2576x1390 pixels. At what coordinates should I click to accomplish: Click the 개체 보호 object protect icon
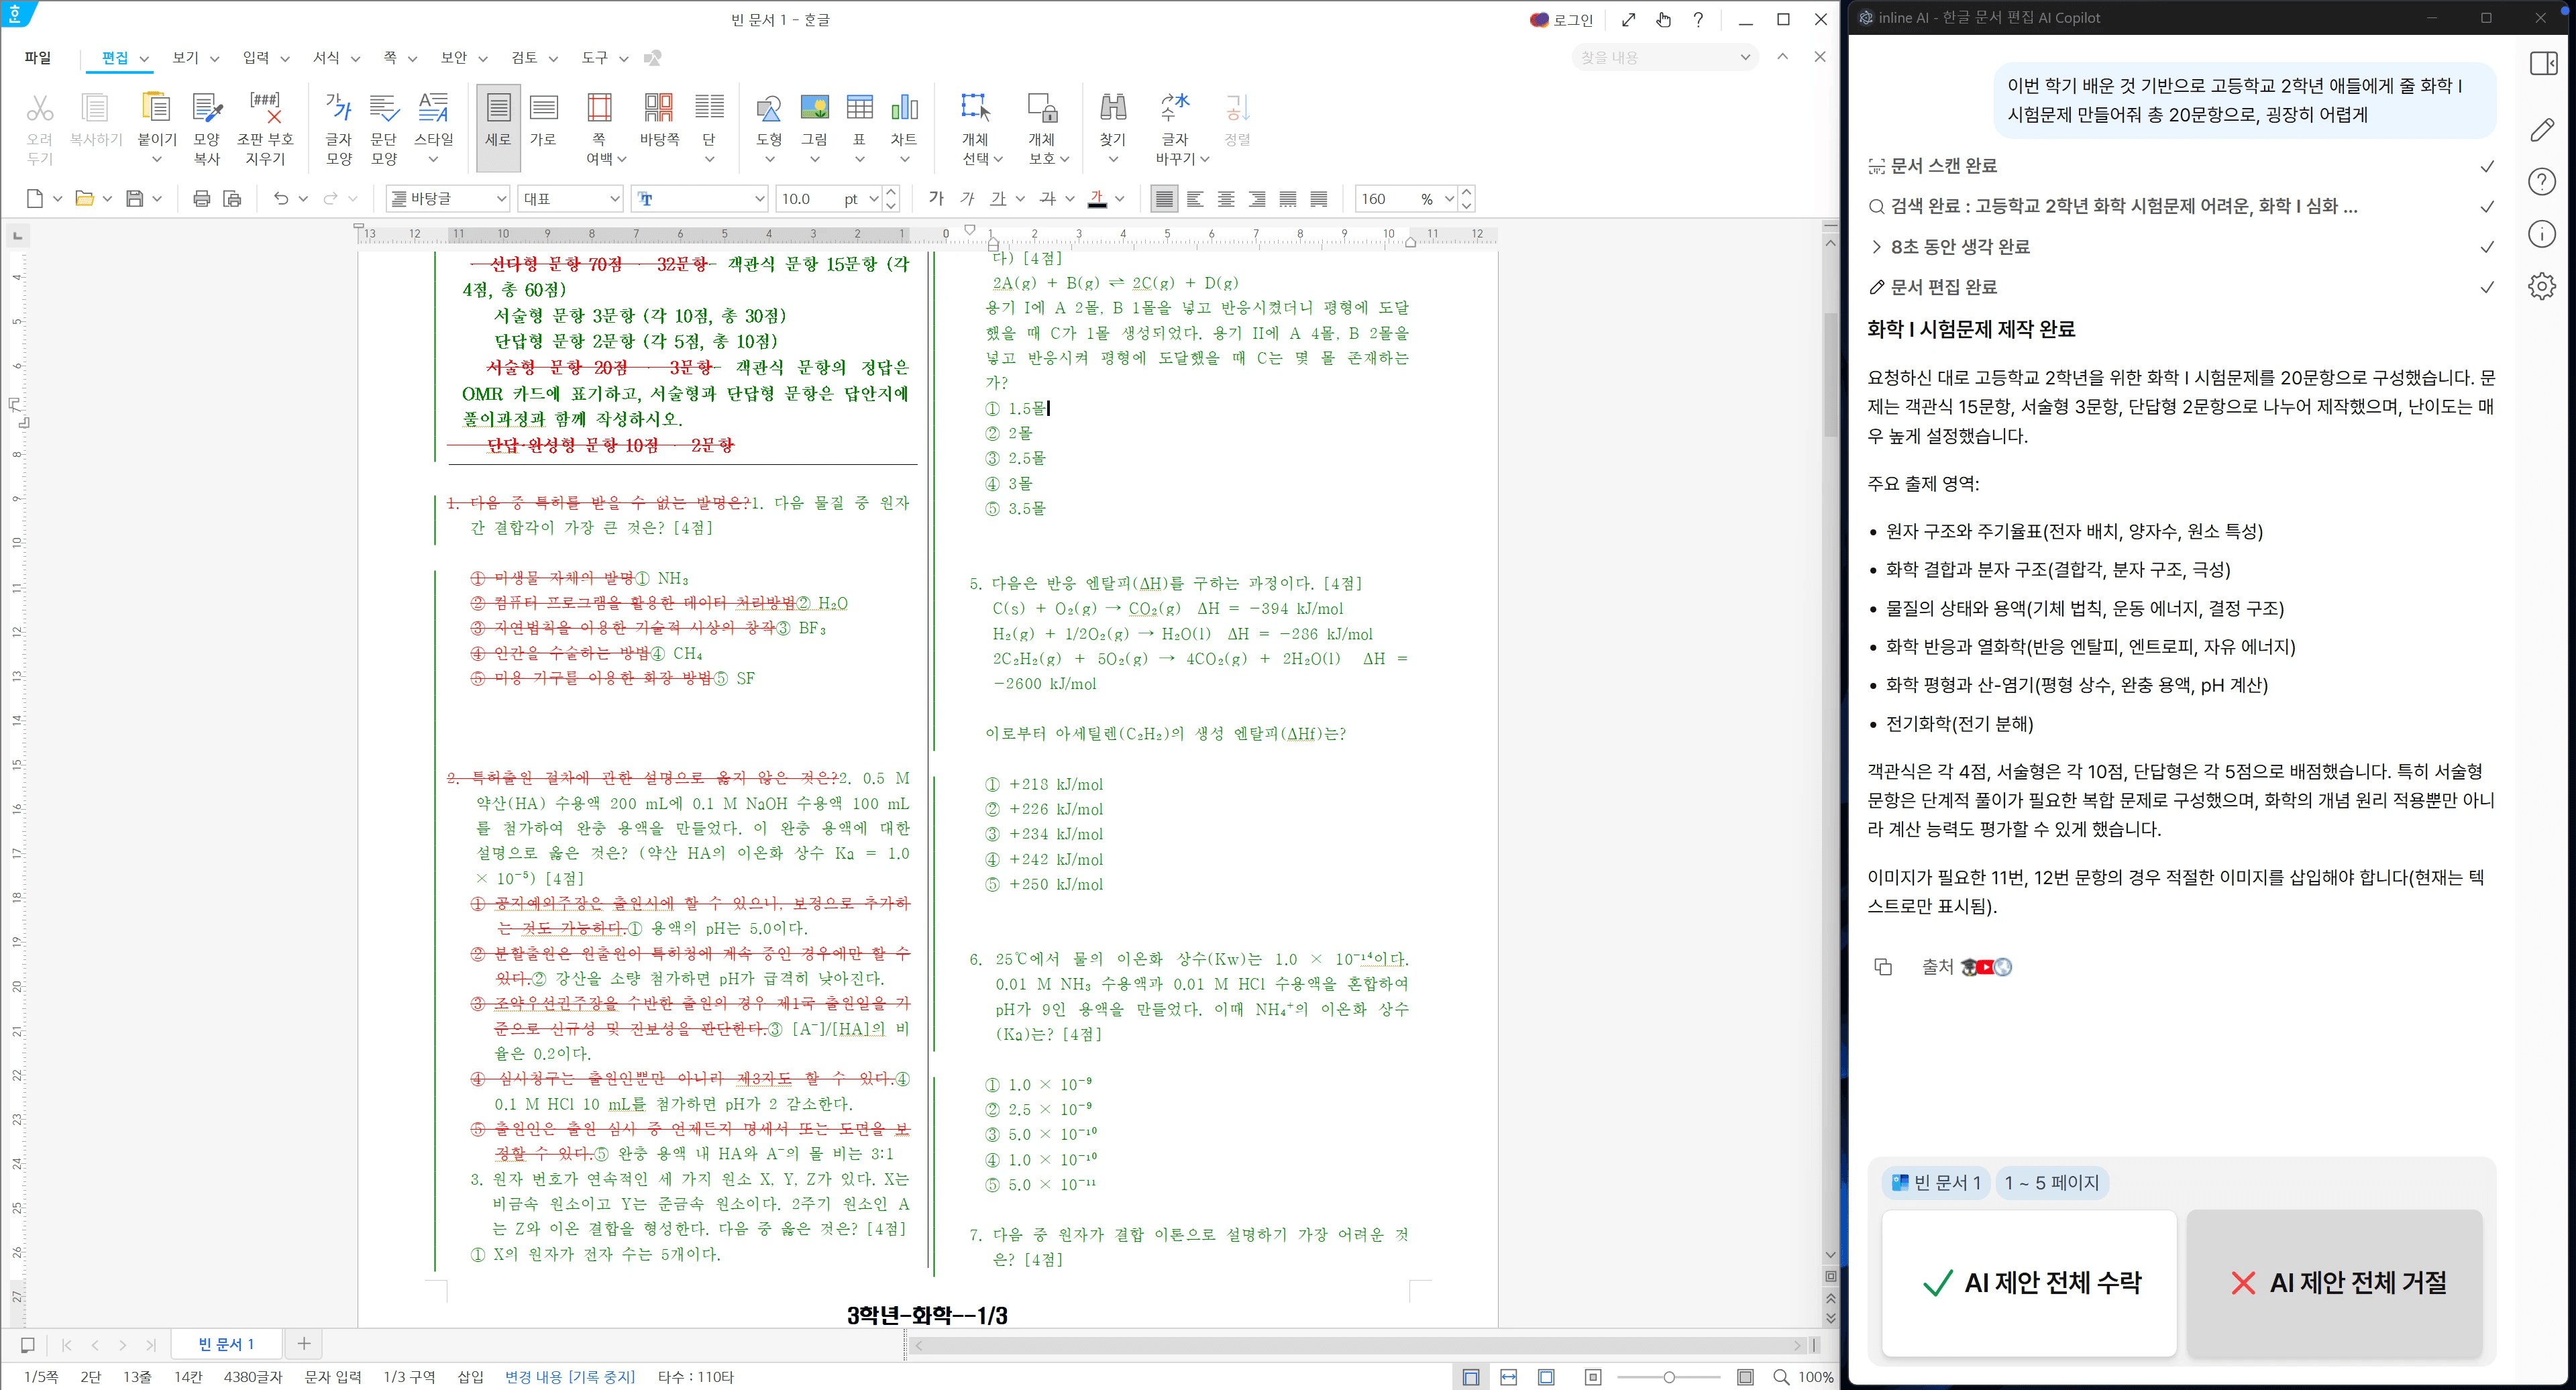point(1042,108)
